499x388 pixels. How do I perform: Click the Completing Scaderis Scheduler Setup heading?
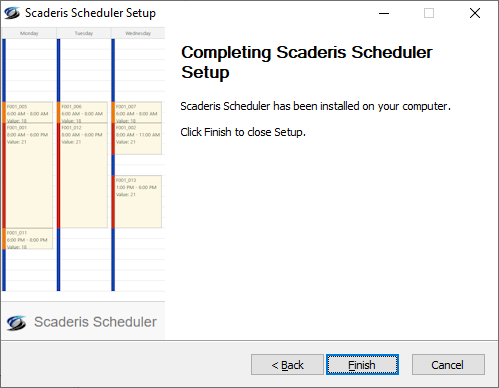pos(307,62)
